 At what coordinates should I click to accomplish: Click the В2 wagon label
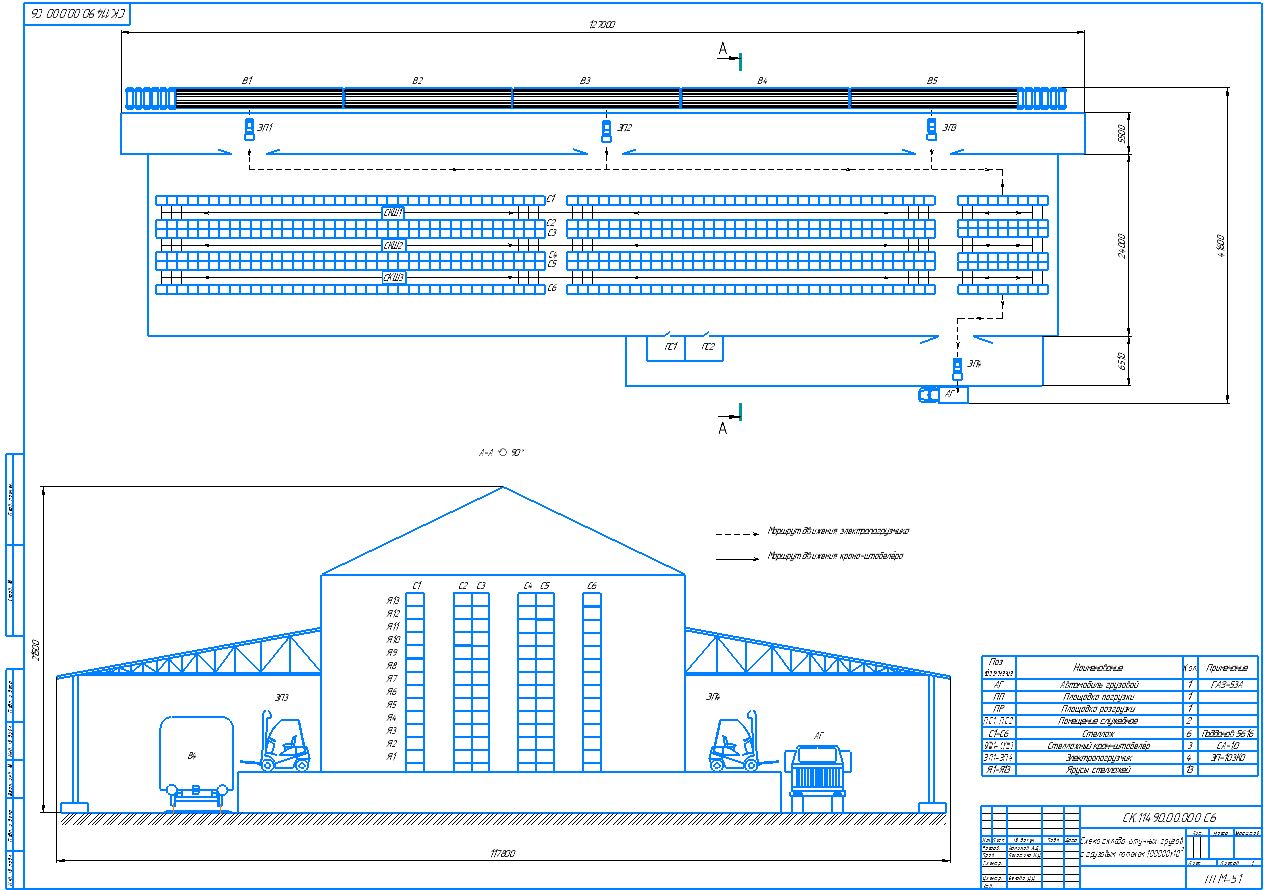(418, 80)
